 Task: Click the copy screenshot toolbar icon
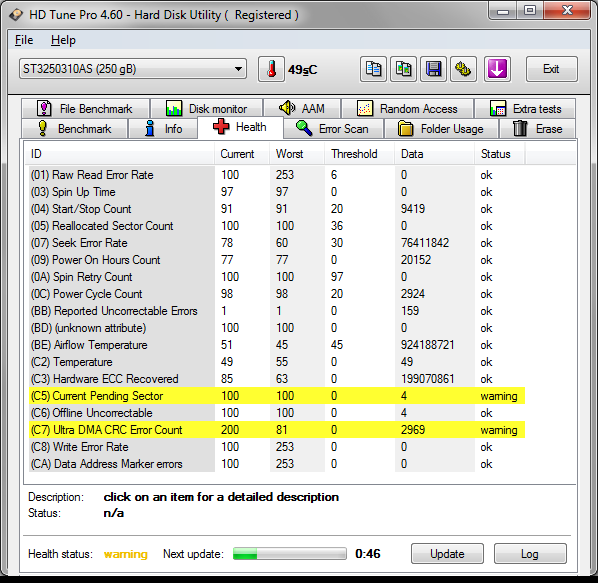(403, 69)
